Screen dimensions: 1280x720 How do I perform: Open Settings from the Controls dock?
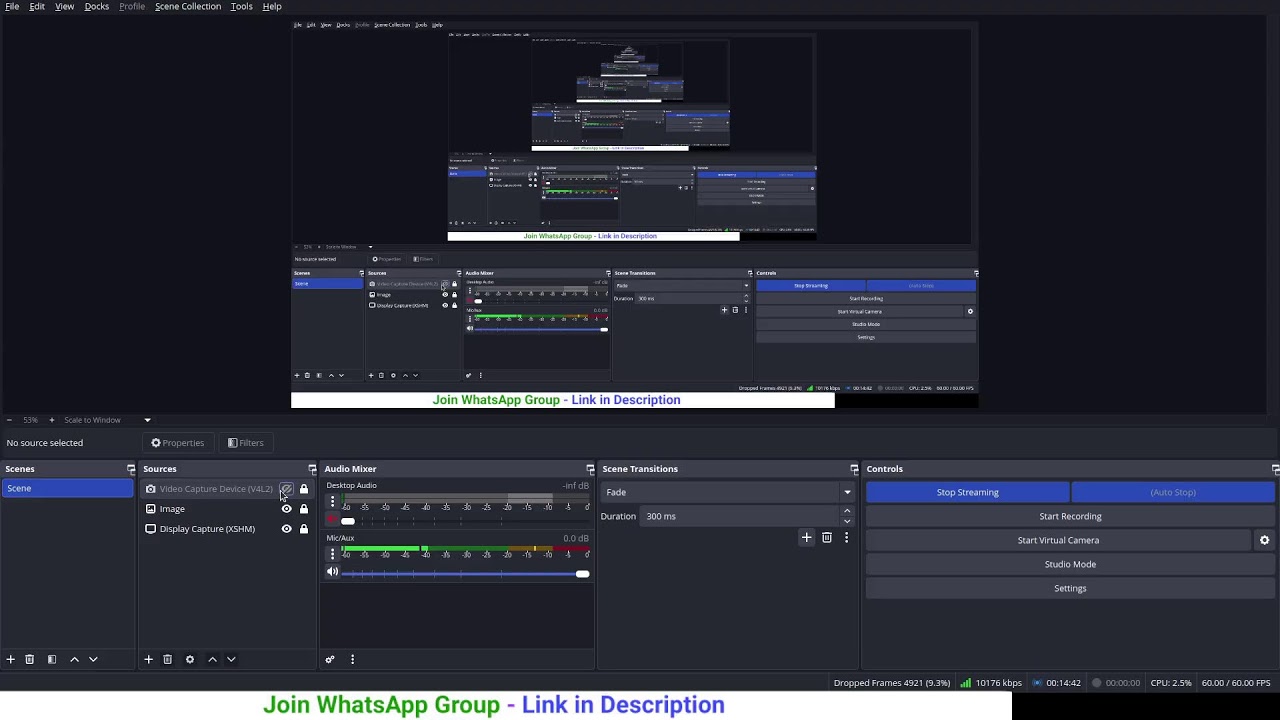[1070, 588]
